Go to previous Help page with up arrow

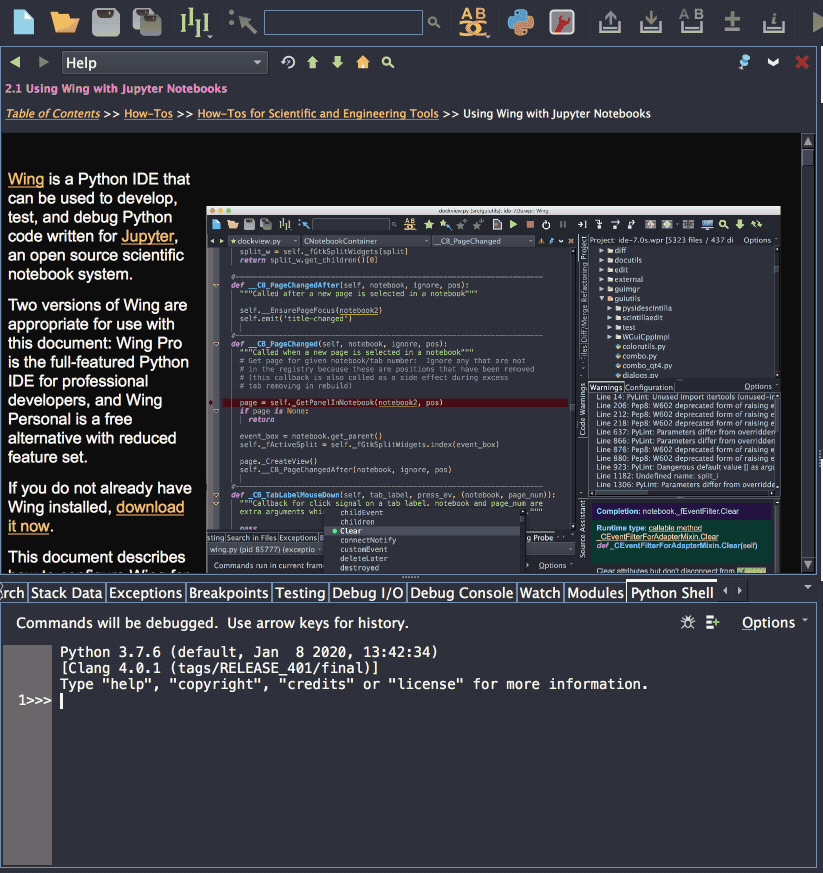coord(313,62)
